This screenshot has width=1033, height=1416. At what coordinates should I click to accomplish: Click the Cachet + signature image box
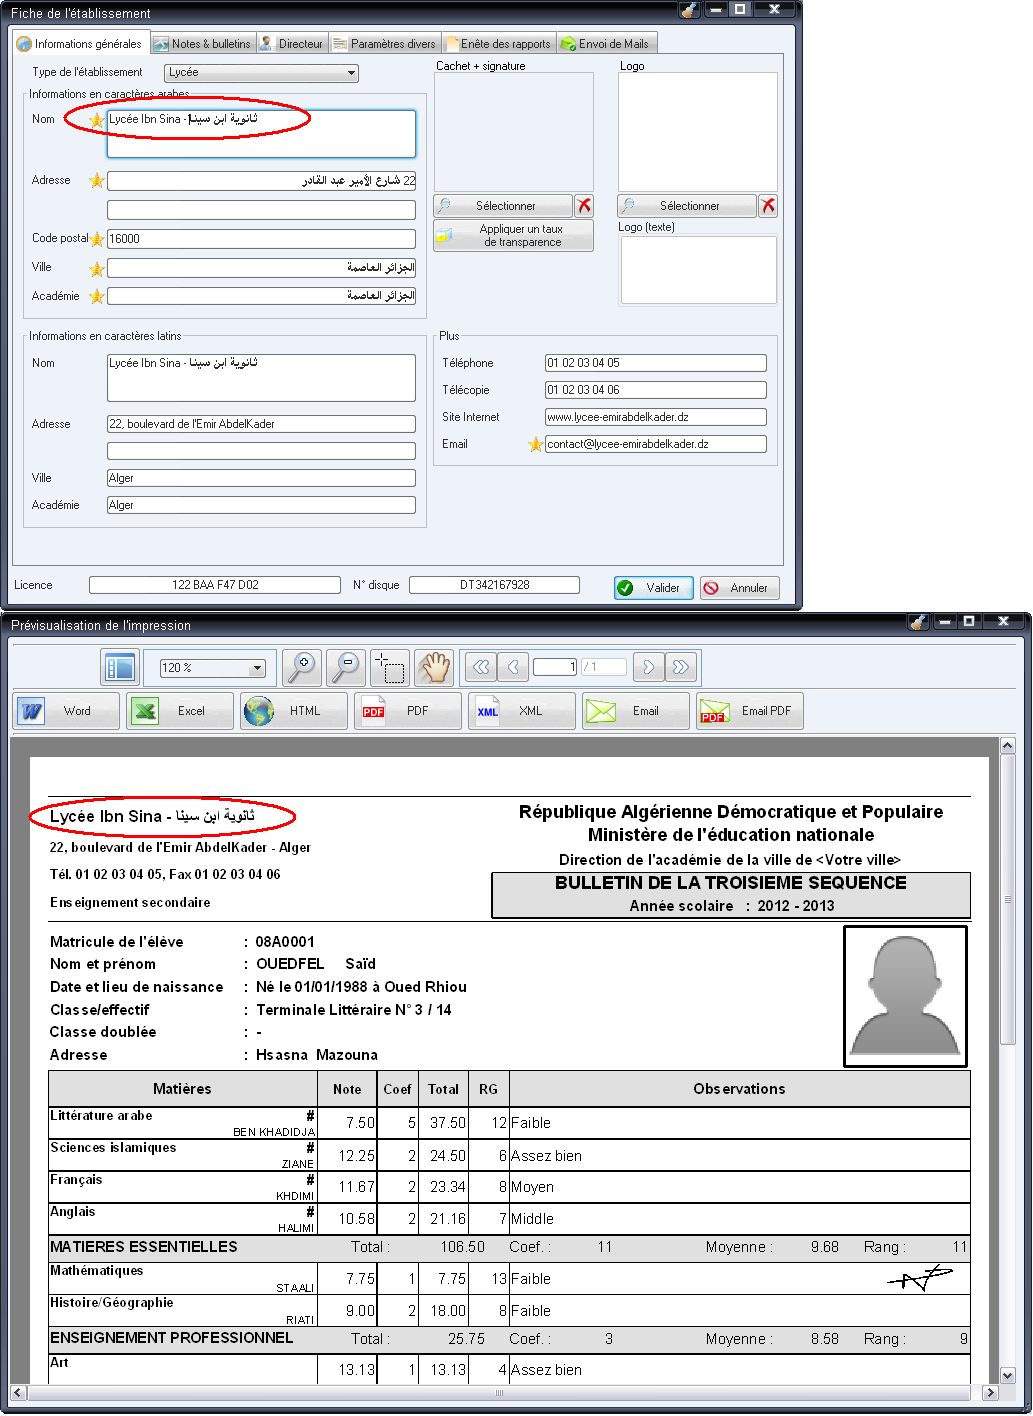point(514,133)
